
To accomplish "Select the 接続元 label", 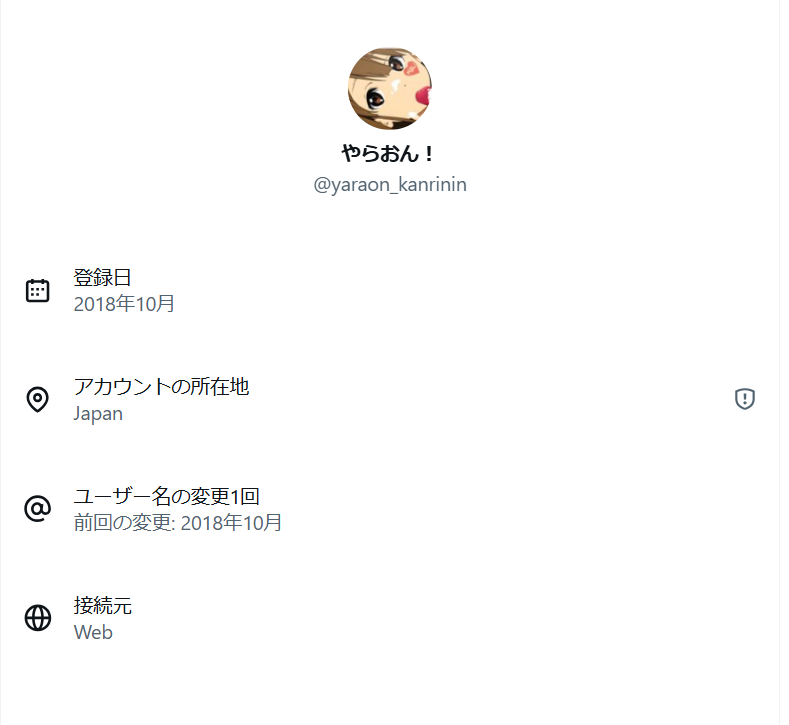I will (x=102, y=605).
